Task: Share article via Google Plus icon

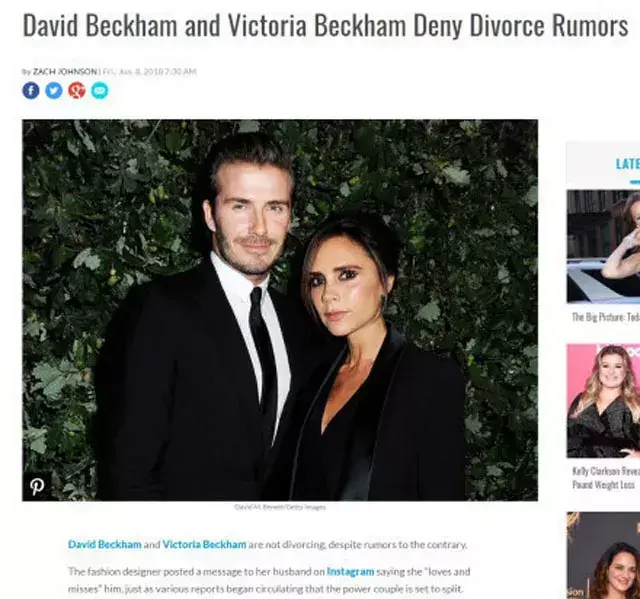Action: coord(77,90)
